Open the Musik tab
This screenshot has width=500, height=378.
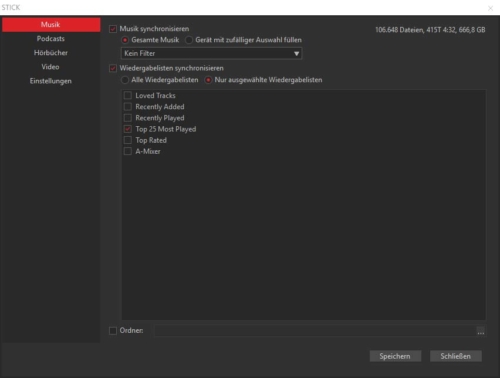click(x=51, y=25)
